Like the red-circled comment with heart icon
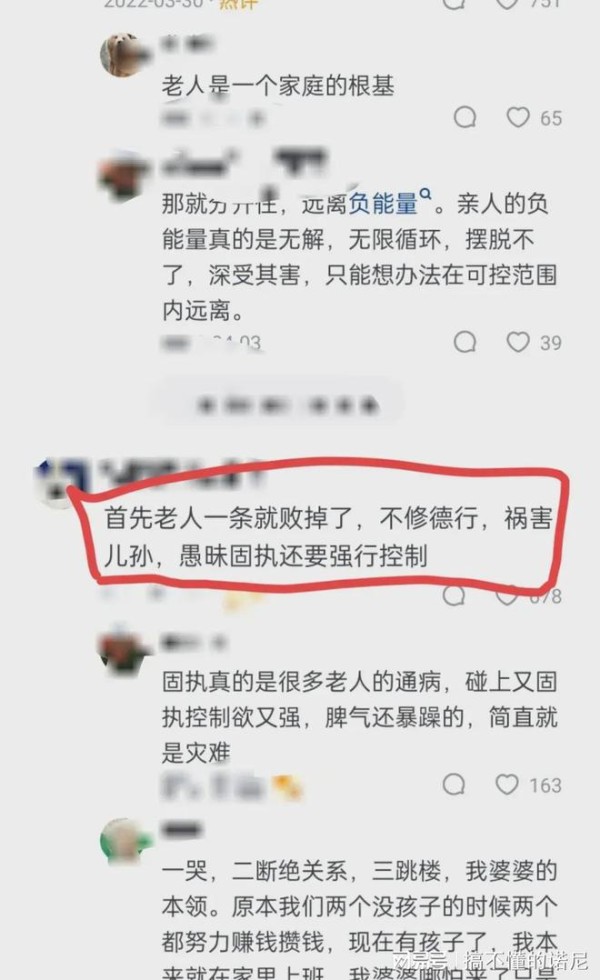 (x=507, y=596)
